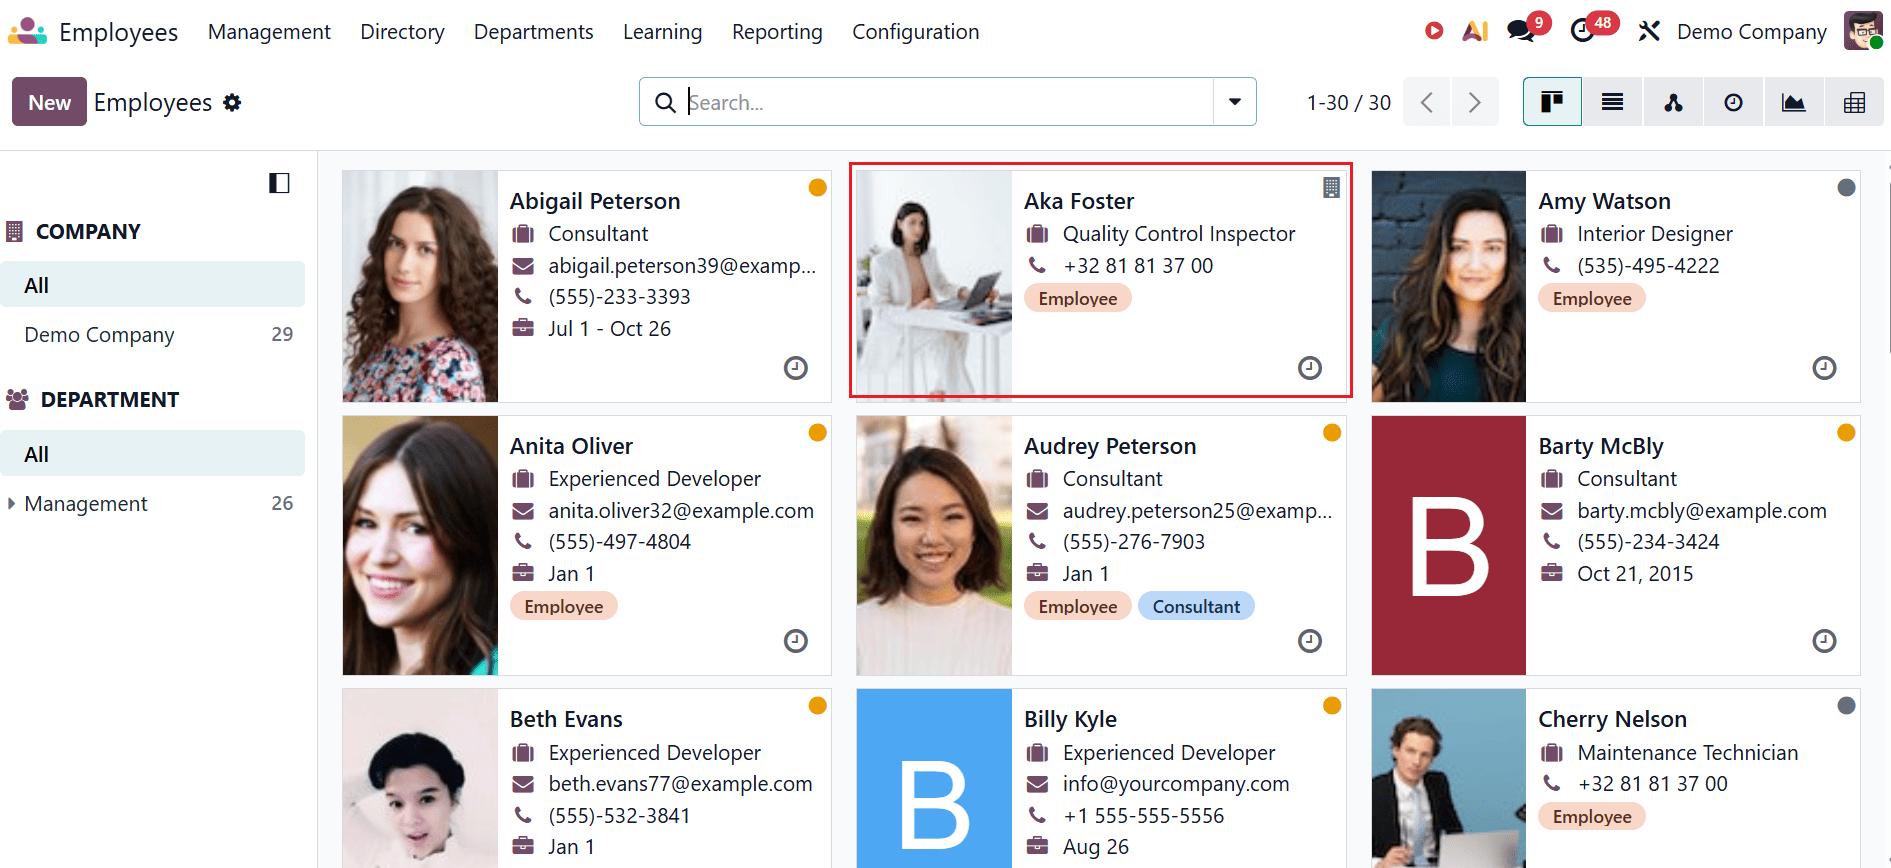This screenshot has width=1891, height=868.
Task: Go to the next page of records
Action: coord(1475,102)
